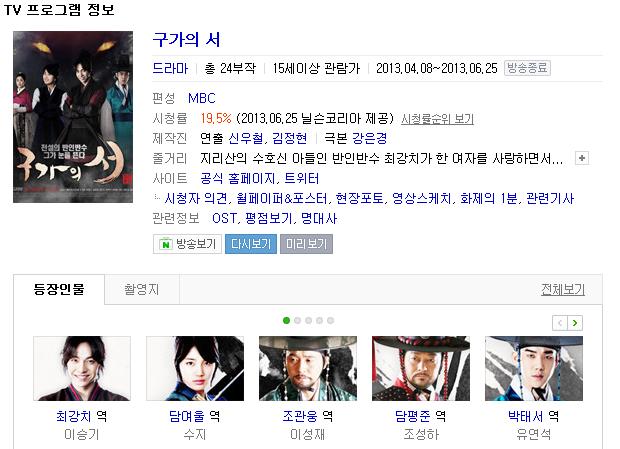
Task: Select the second pagination dot
Action: (x=297, y=321)
